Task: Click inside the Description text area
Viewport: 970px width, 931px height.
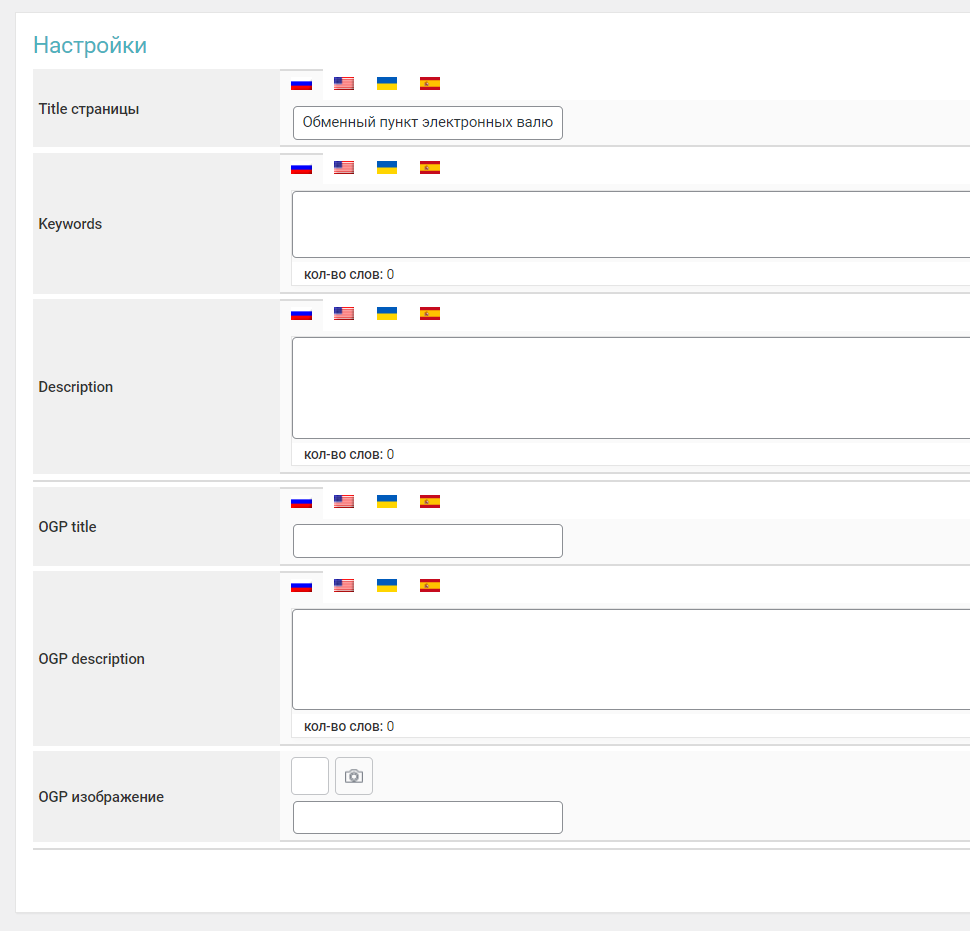Action: point(630,388)
